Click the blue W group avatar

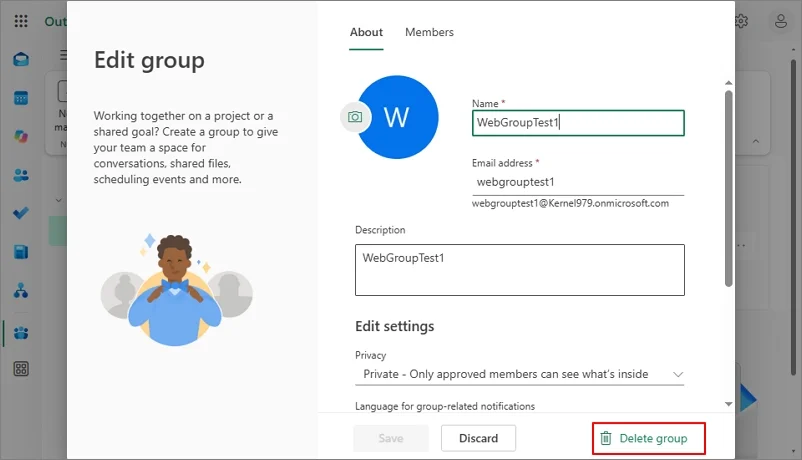(x=397, y=117)
